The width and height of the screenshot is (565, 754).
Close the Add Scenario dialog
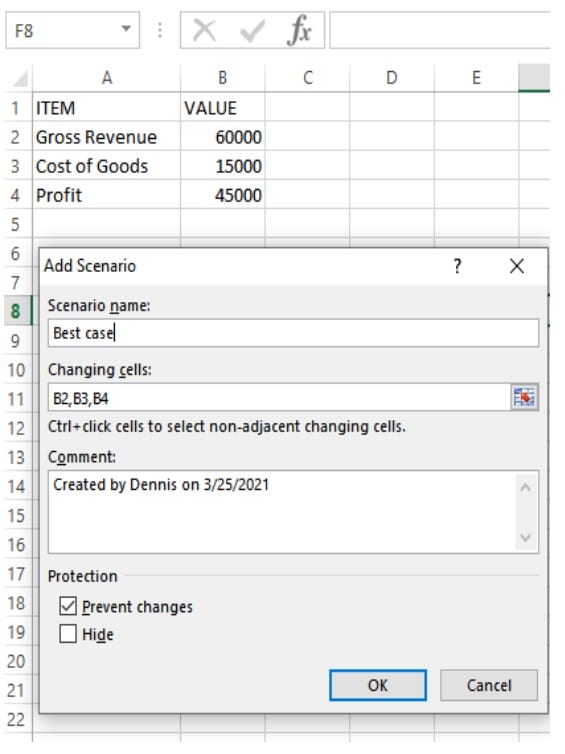click(x=517, y=266)
